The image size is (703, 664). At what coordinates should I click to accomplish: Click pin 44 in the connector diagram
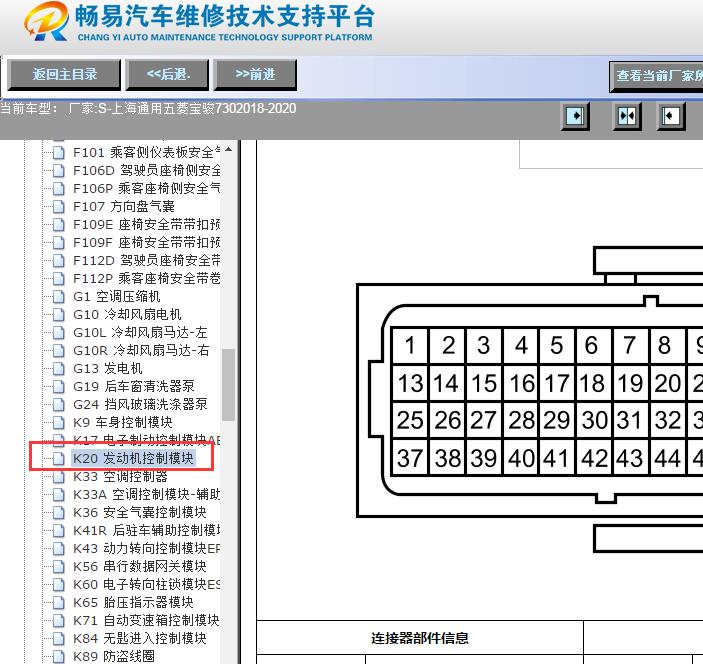click(668, 458)
